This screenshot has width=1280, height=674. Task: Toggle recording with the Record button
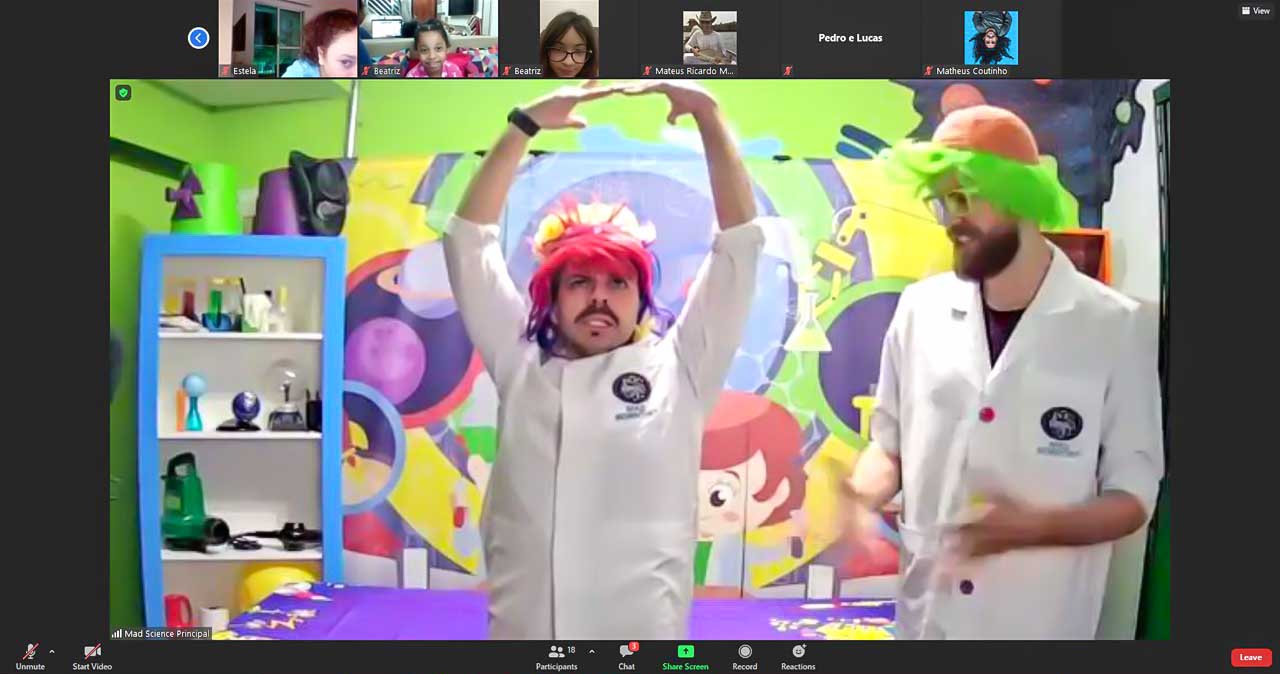click(x=744, y=652)
